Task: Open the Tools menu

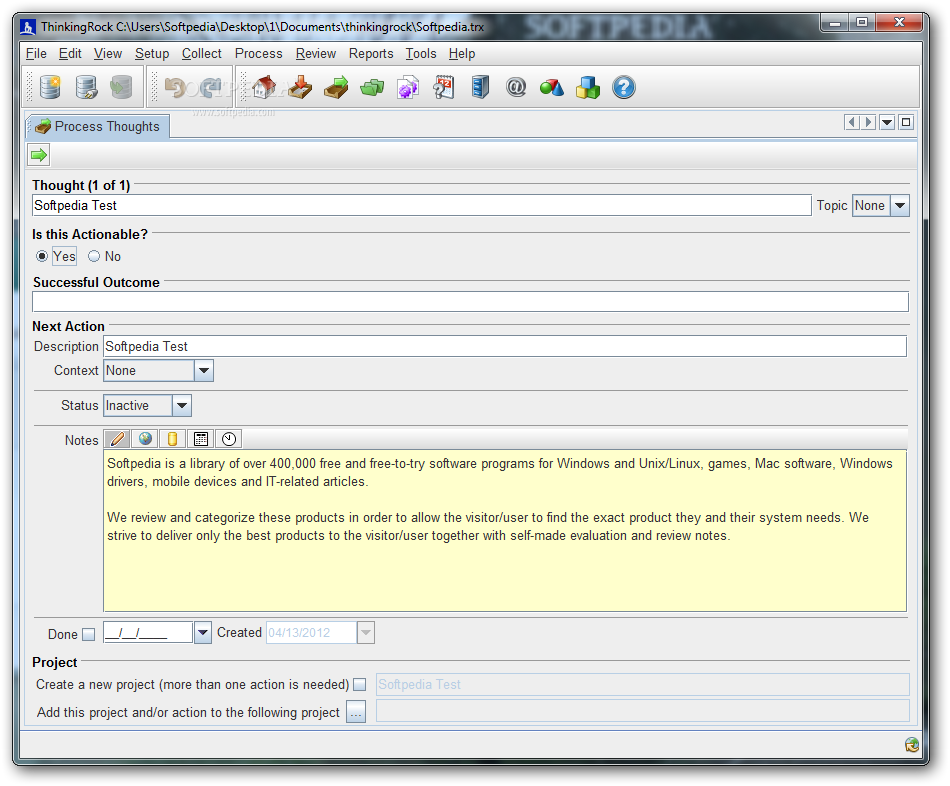Action: [x=421, y=53]
